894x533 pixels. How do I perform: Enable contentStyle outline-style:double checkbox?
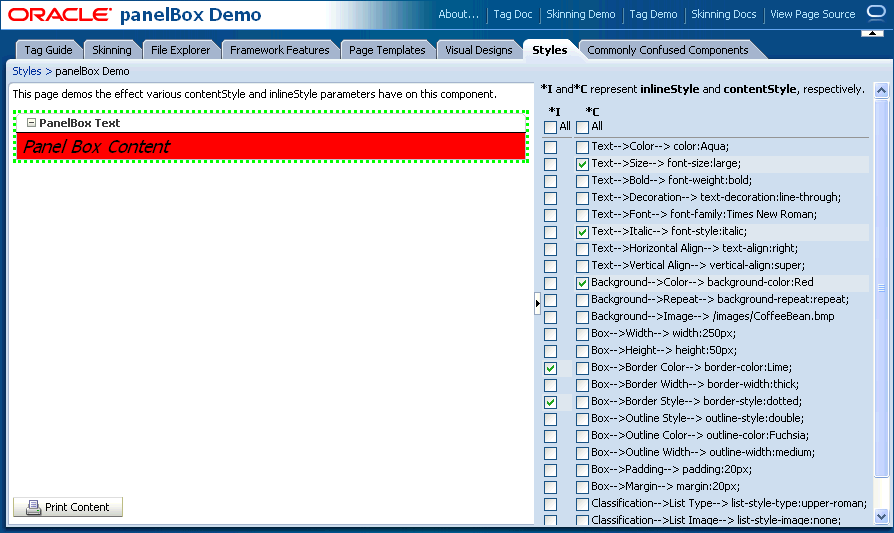582,419
